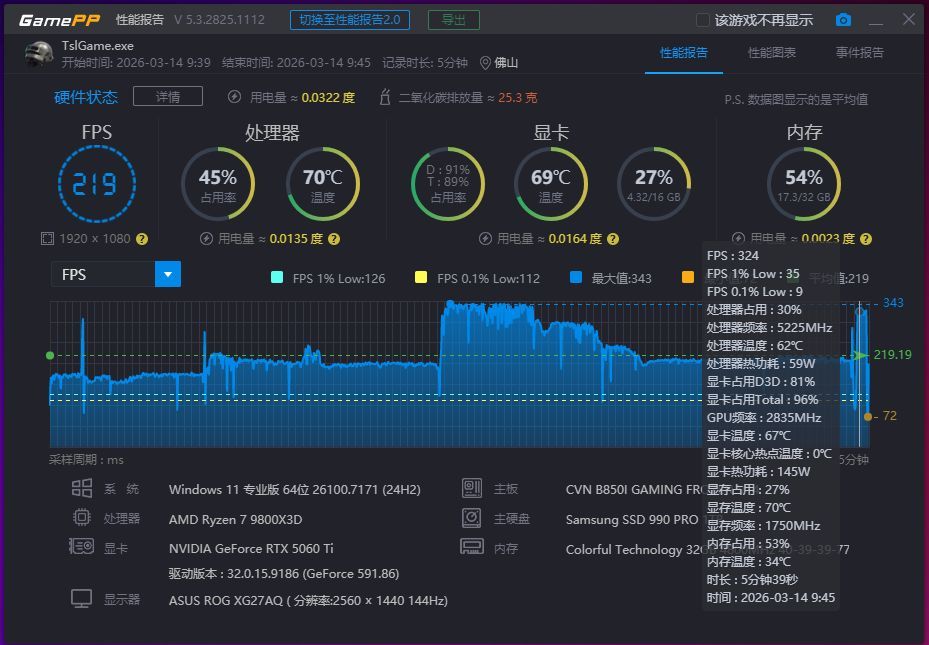Click the FPS 1% Low:126 legend text

click(339, 278)
